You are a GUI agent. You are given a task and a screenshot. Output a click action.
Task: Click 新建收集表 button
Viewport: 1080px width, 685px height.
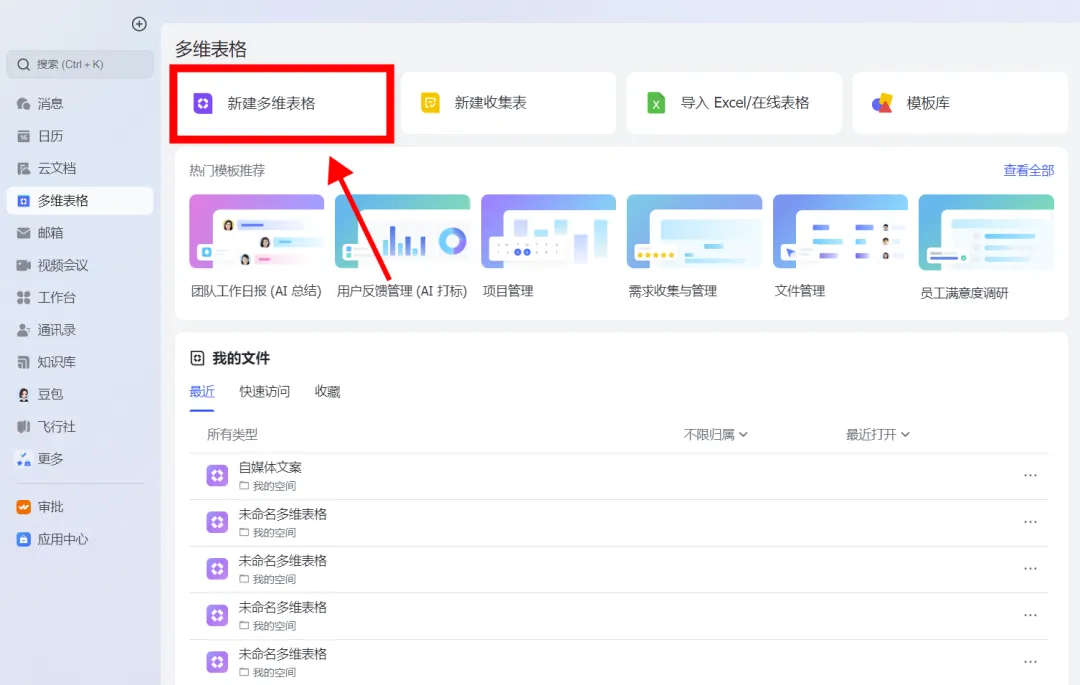pyautogui.click(x=508, y=103)
